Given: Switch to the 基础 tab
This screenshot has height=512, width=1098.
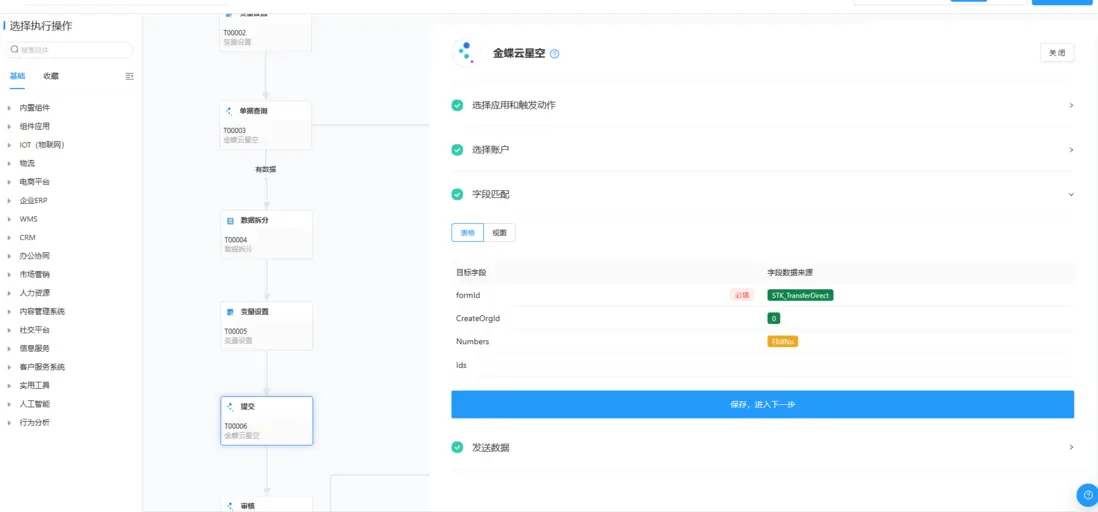Looking at the screenshot, I should (x=17, y=76).
